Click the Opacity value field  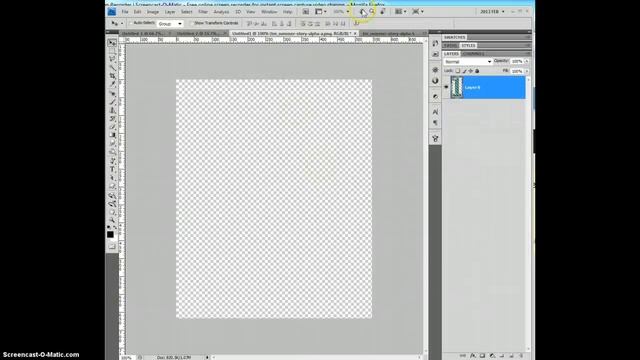pyautogui.click(x=517, y=61)
